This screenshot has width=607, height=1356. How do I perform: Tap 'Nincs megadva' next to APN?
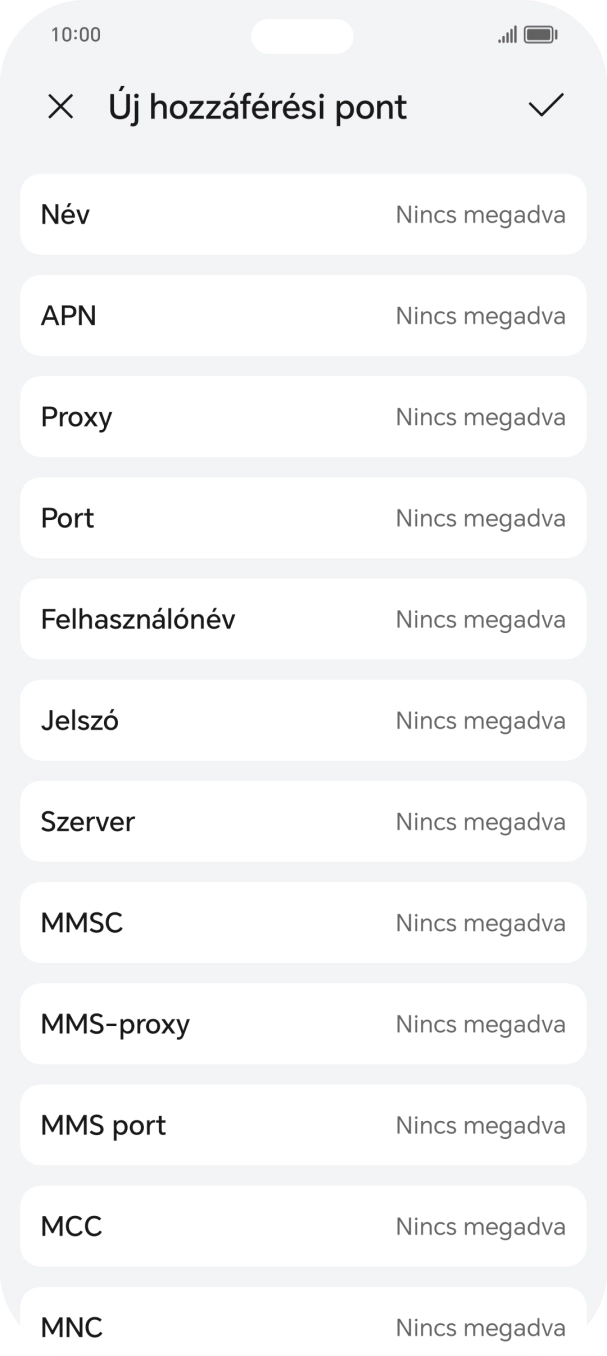click(x=481, y=315)
